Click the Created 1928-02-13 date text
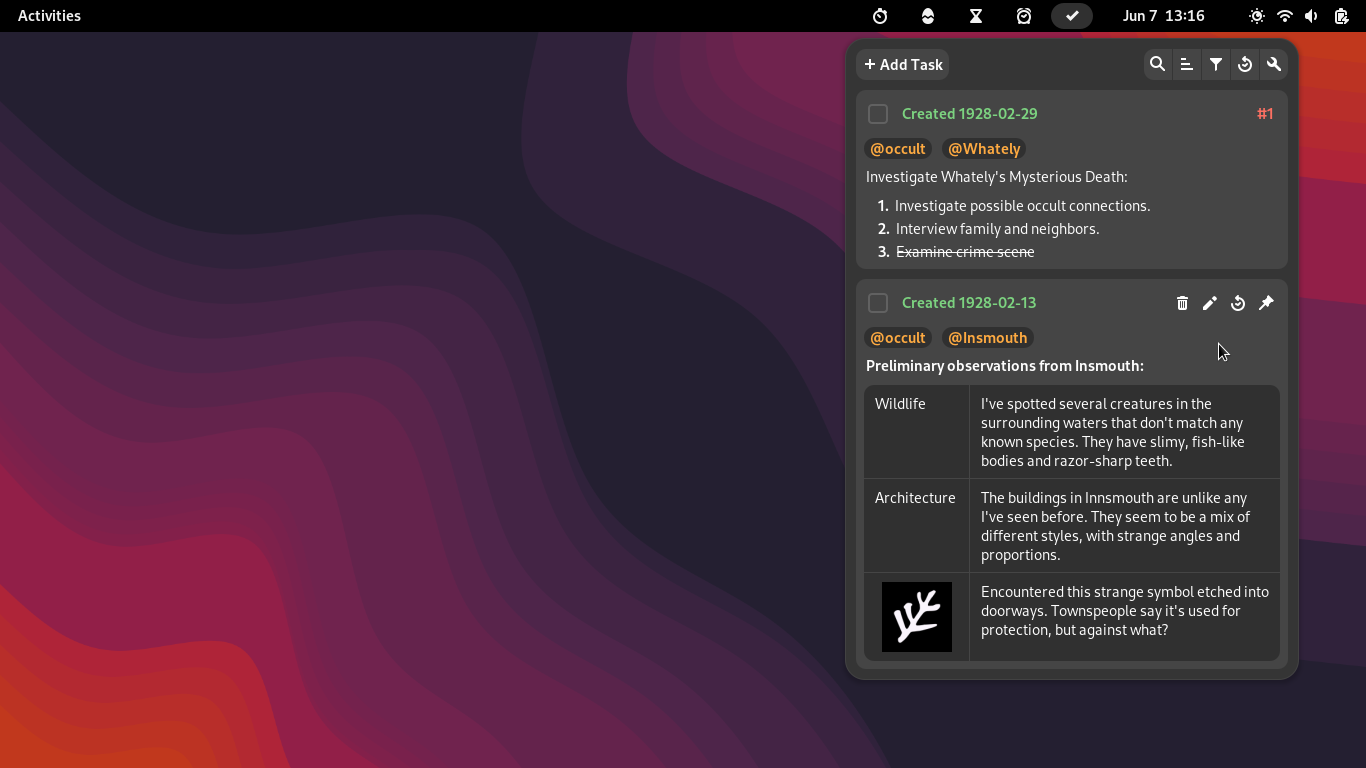The height and width of the screenshot is (768, 1366). (969, 303)
